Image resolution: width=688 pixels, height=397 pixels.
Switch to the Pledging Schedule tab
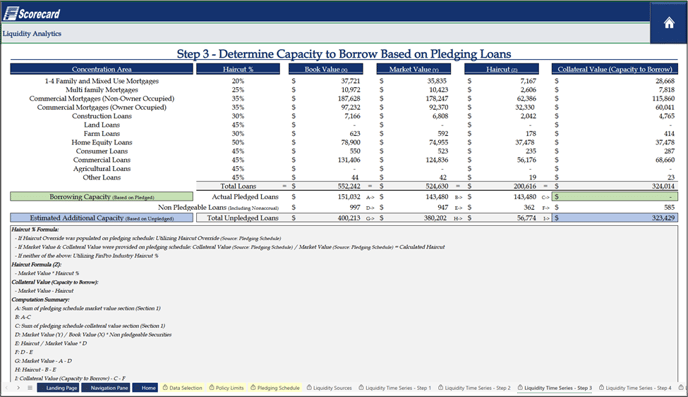point(275,388)
